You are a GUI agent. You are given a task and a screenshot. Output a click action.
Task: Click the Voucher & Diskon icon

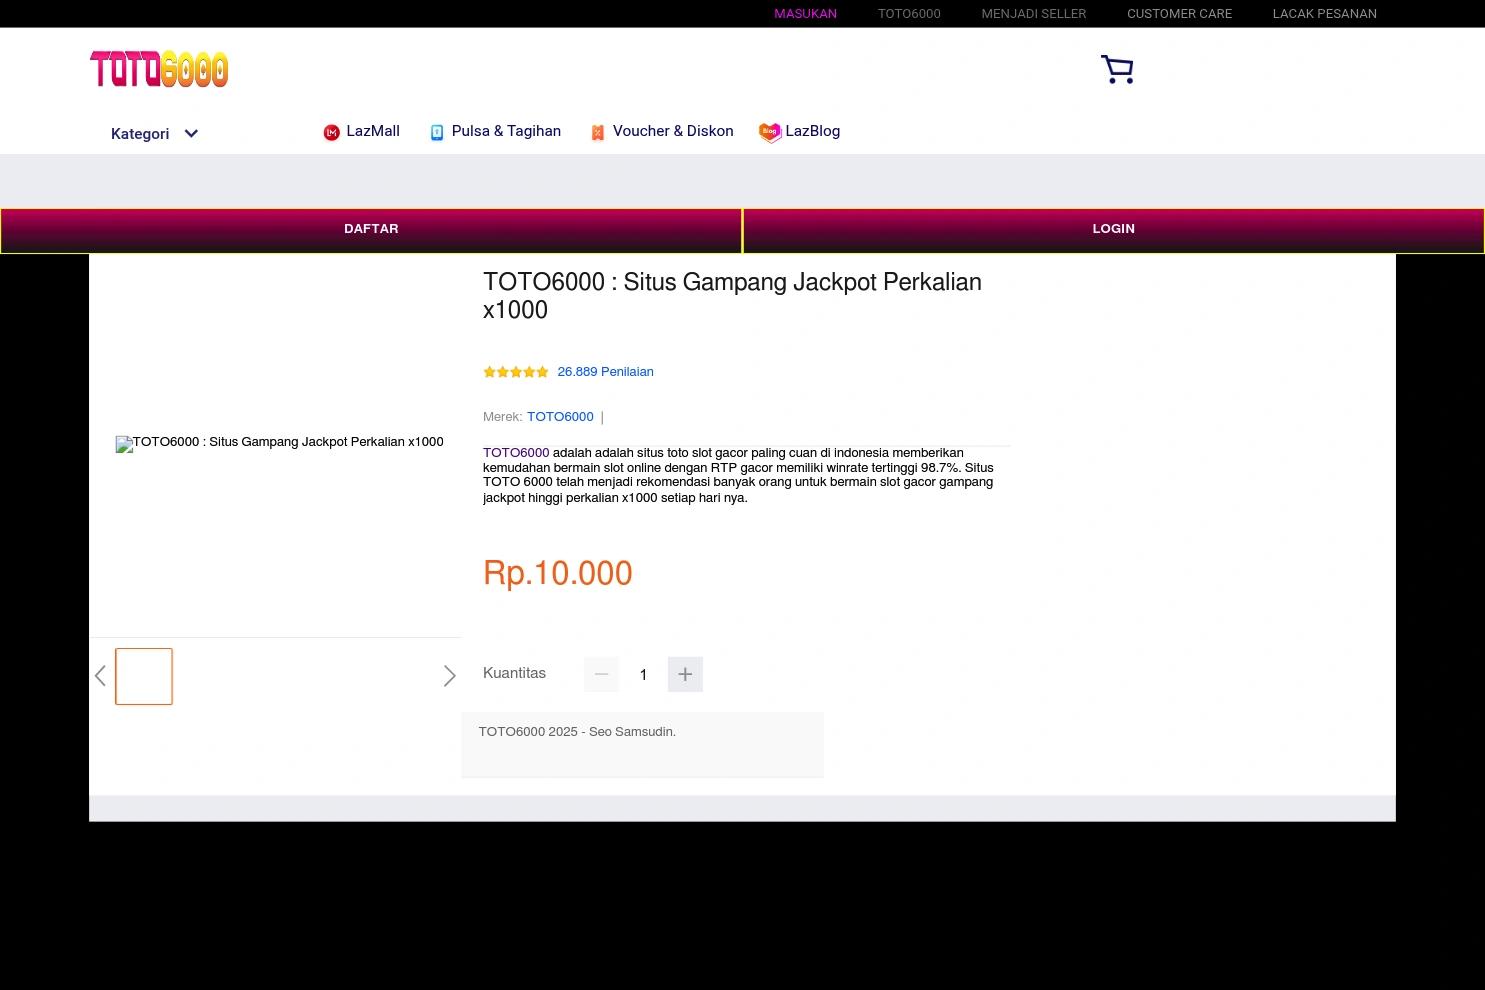coord(597,133)
